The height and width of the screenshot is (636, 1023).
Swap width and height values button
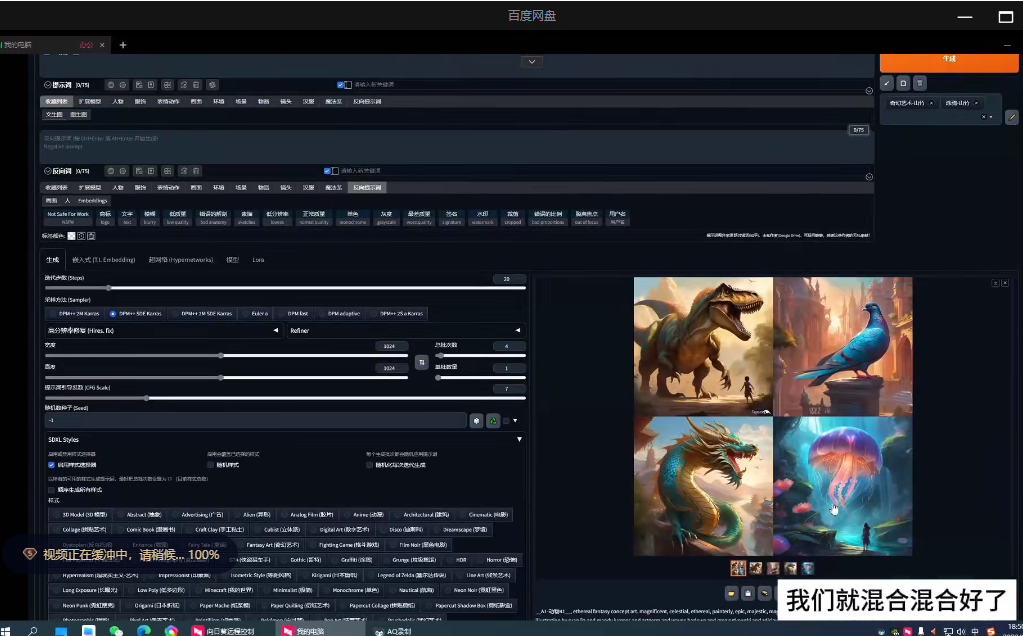coord(421,362)
